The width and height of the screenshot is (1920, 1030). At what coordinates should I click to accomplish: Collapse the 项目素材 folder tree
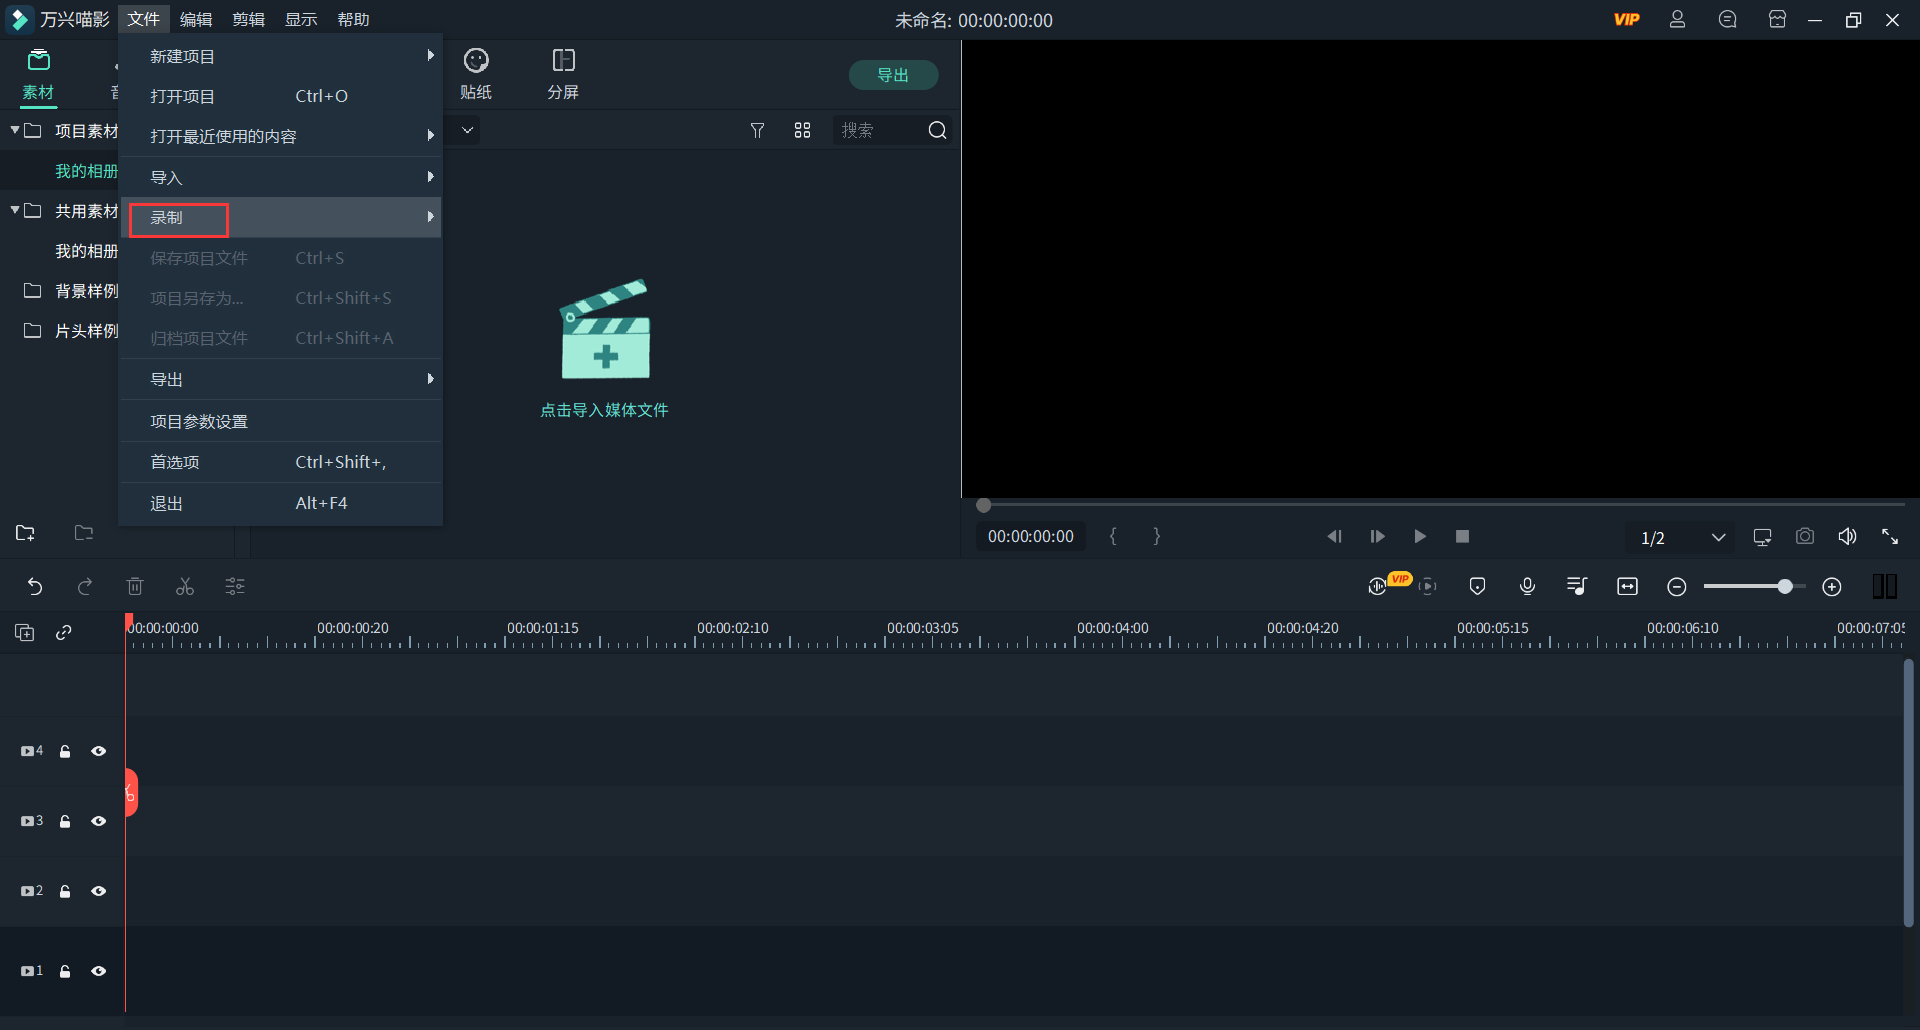15,131
